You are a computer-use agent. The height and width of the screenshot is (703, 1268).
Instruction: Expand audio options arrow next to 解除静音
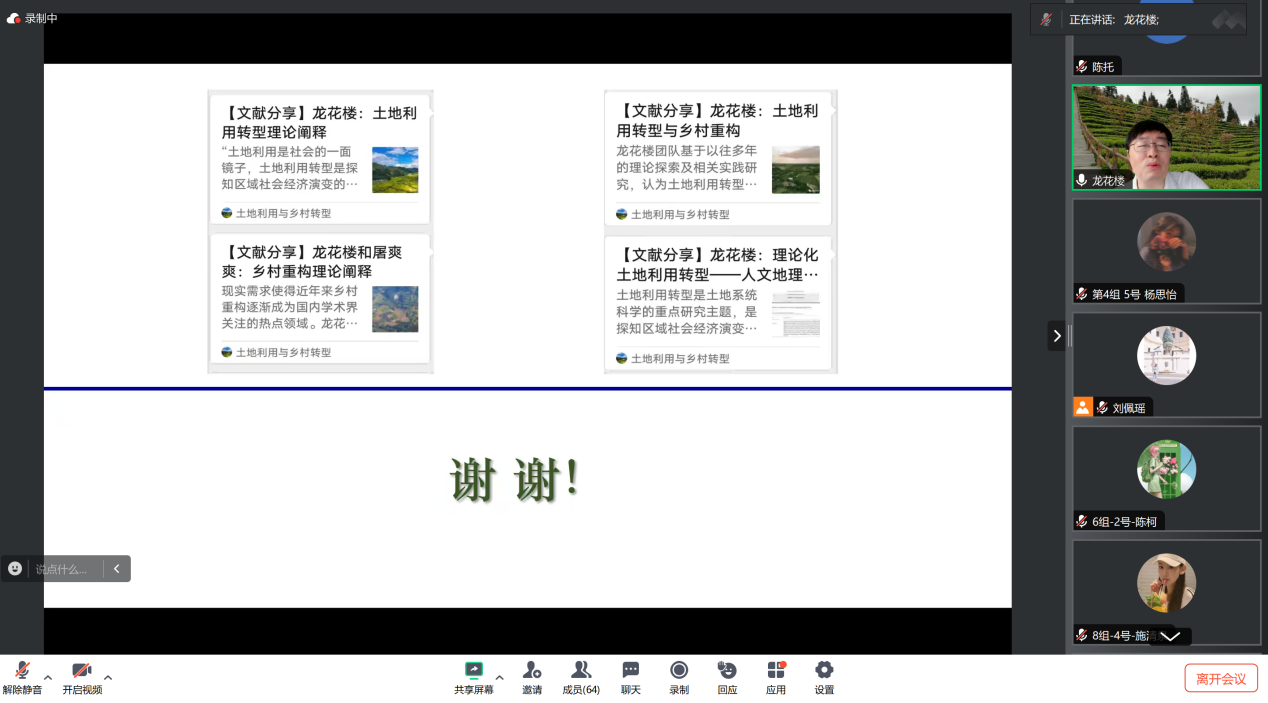click(x=48, y=677)
